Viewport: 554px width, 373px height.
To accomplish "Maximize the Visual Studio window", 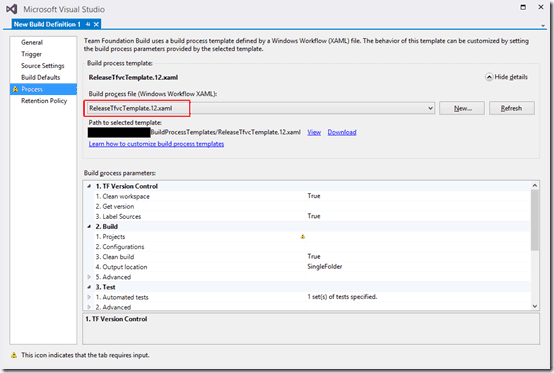I will [523, 7].
